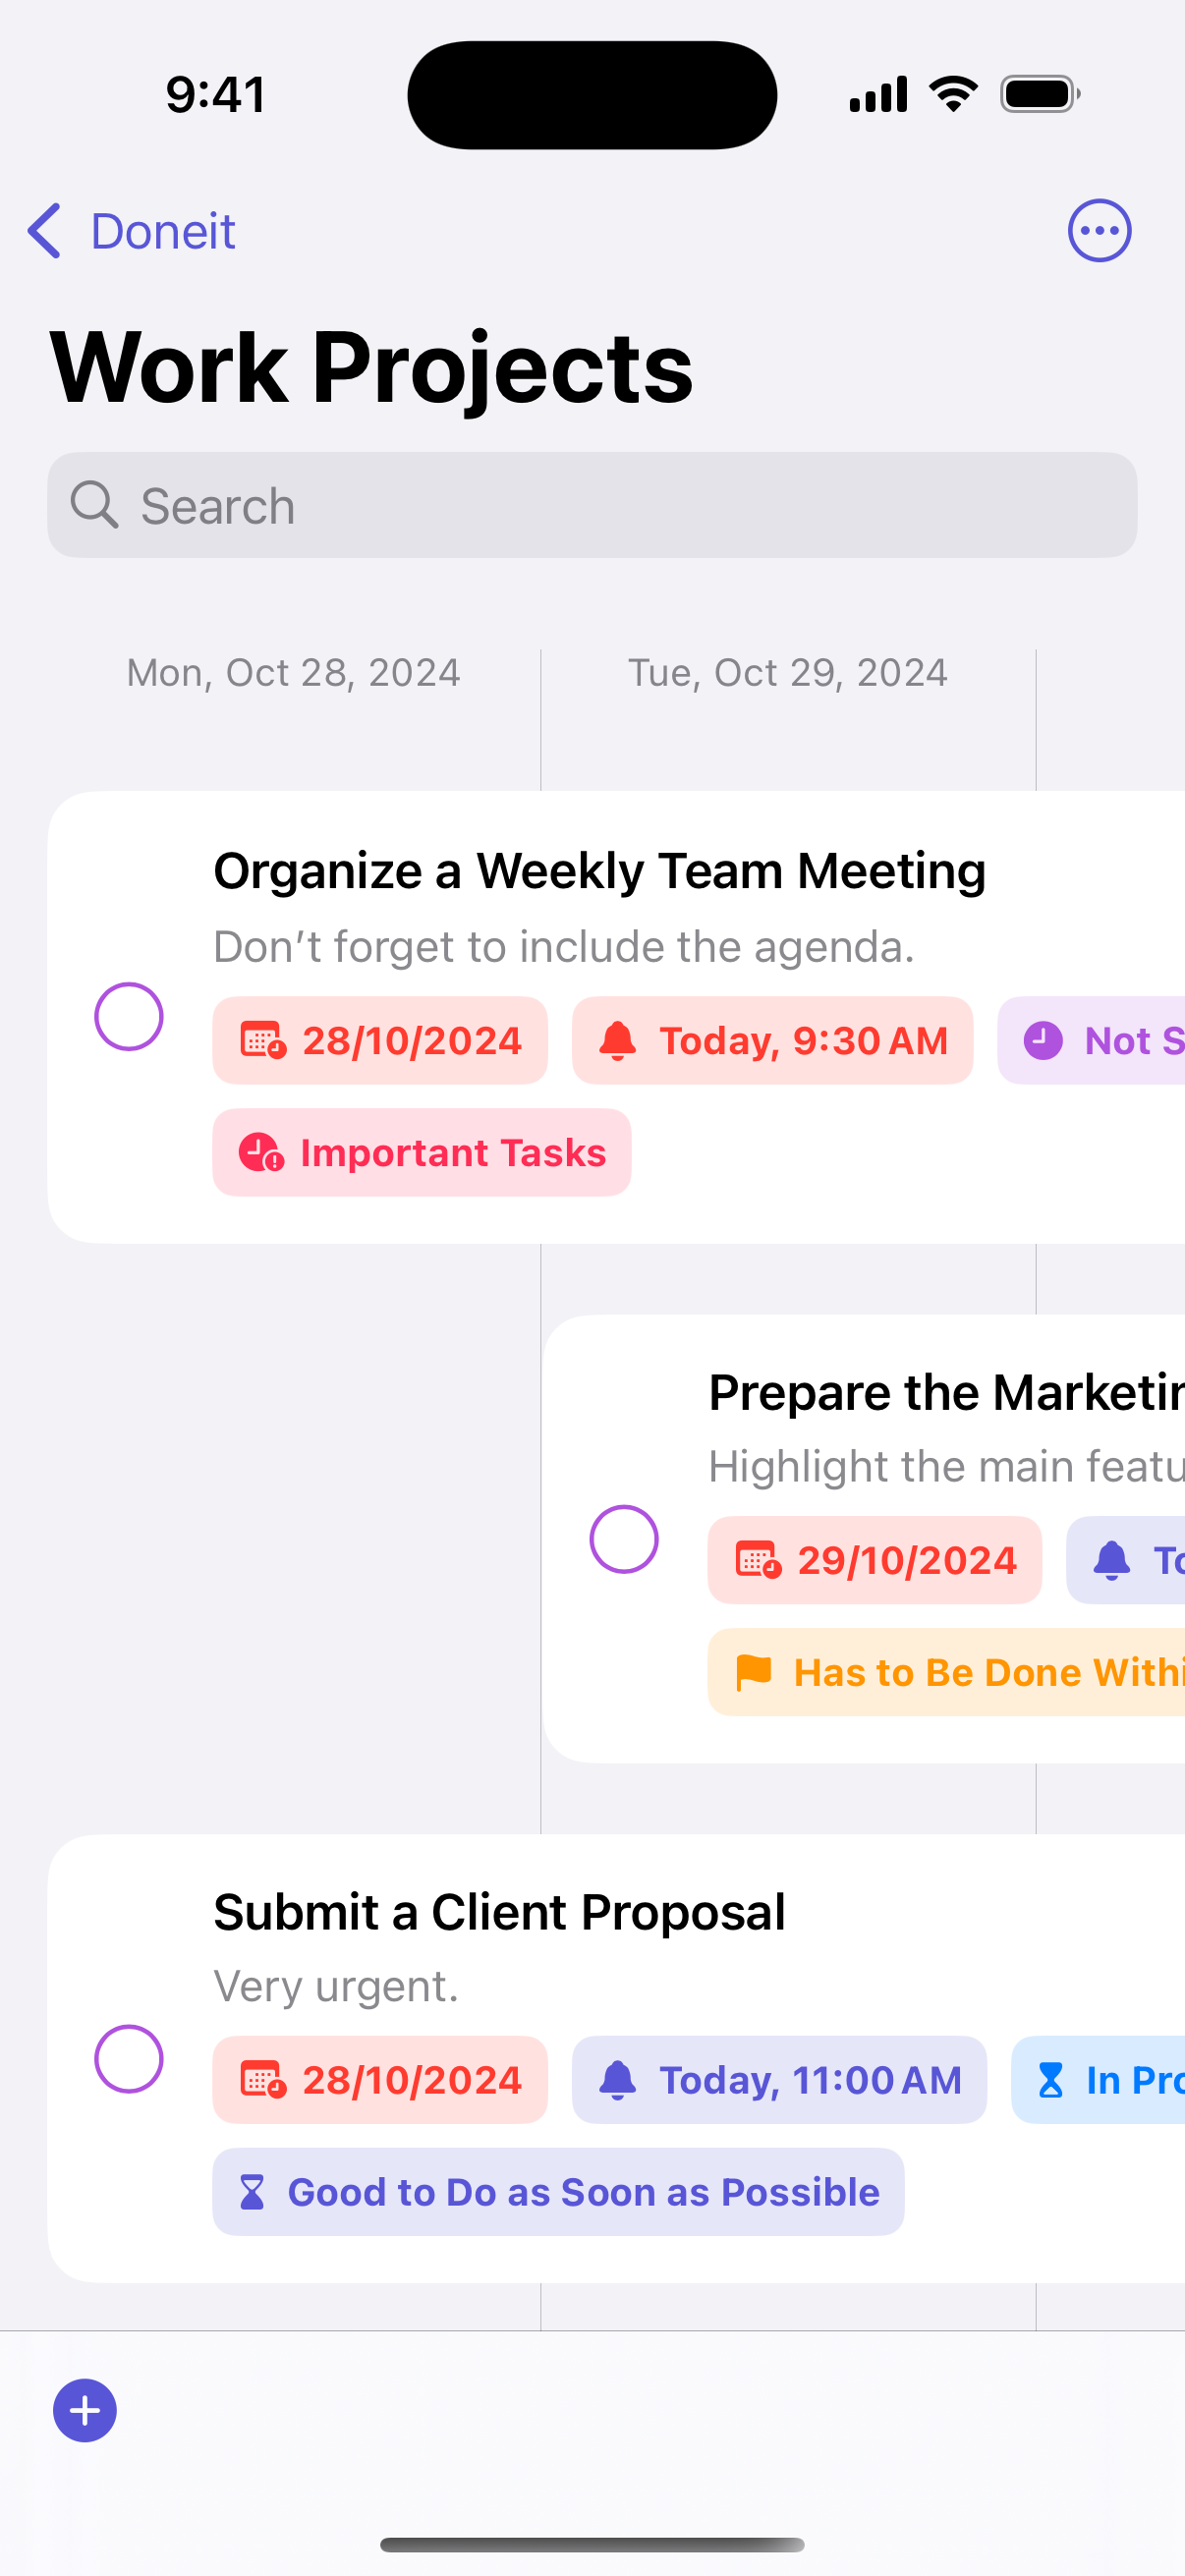Select the Mon, Oct 28, 2024 column header
The image size is (1185, 2576).
[x=293, y=673]
